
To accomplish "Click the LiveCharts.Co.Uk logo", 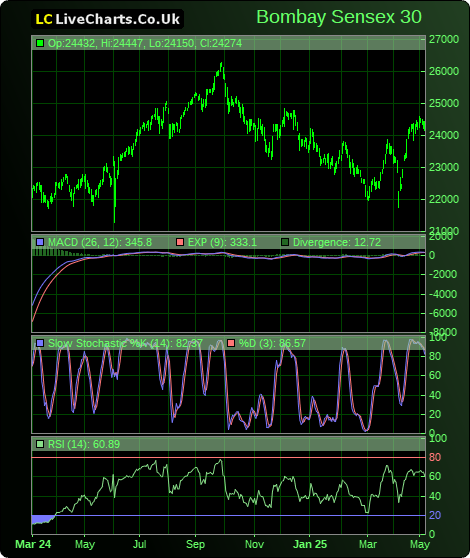I will coord(107,19).
